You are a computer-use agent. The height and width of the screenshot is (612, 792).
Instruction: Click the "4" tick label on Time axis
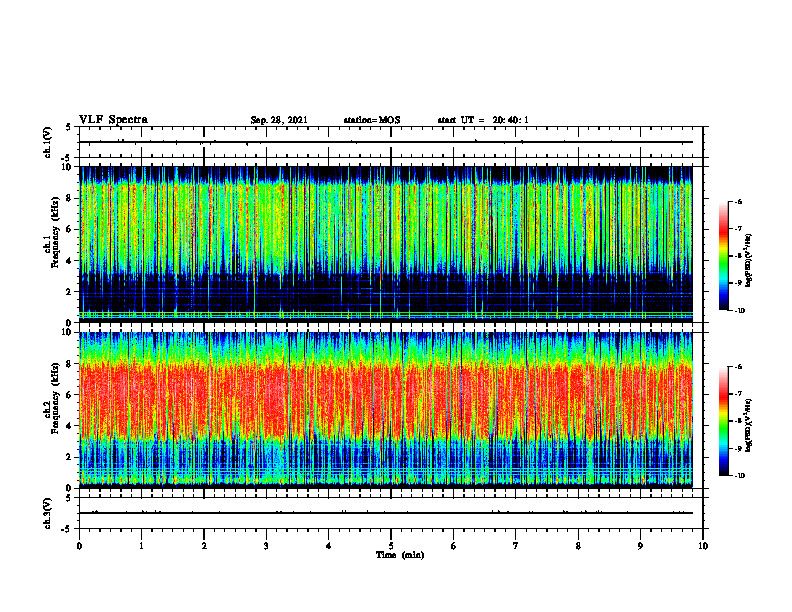point(328,546)
